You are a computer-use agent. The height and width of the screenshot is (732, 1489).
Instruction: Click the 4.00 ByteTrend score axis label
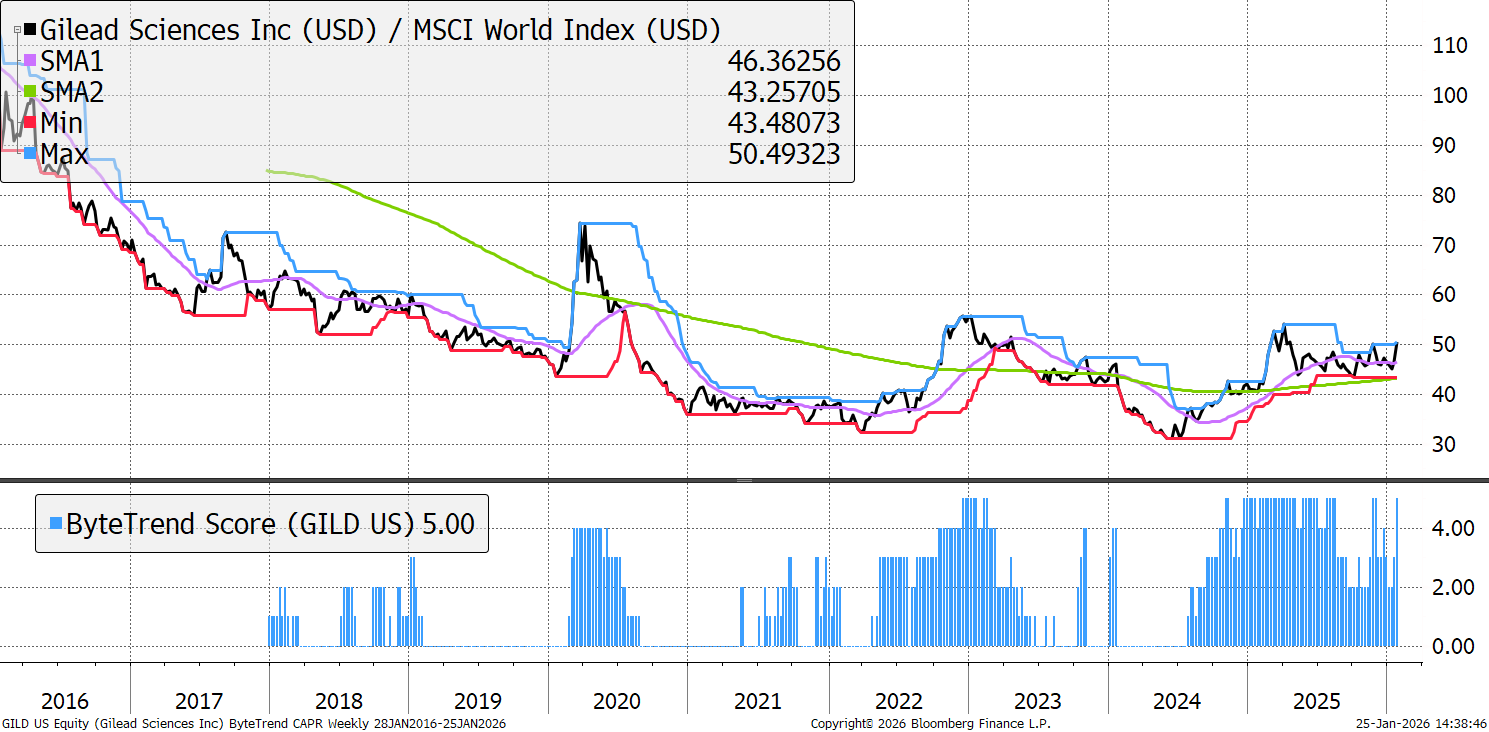(1447, 528)
